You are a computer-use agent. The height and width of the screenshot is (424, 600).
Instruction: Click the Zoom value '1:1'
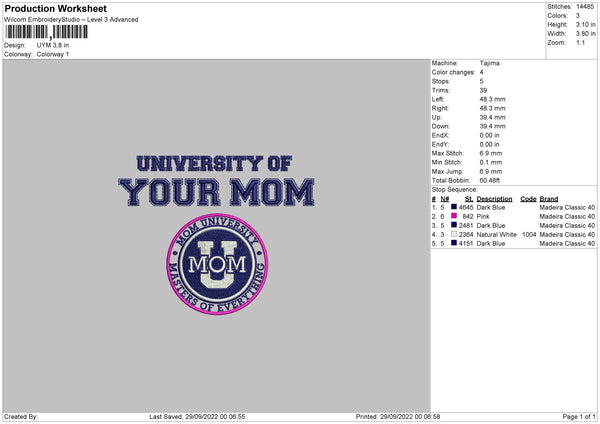click(580, 42)
